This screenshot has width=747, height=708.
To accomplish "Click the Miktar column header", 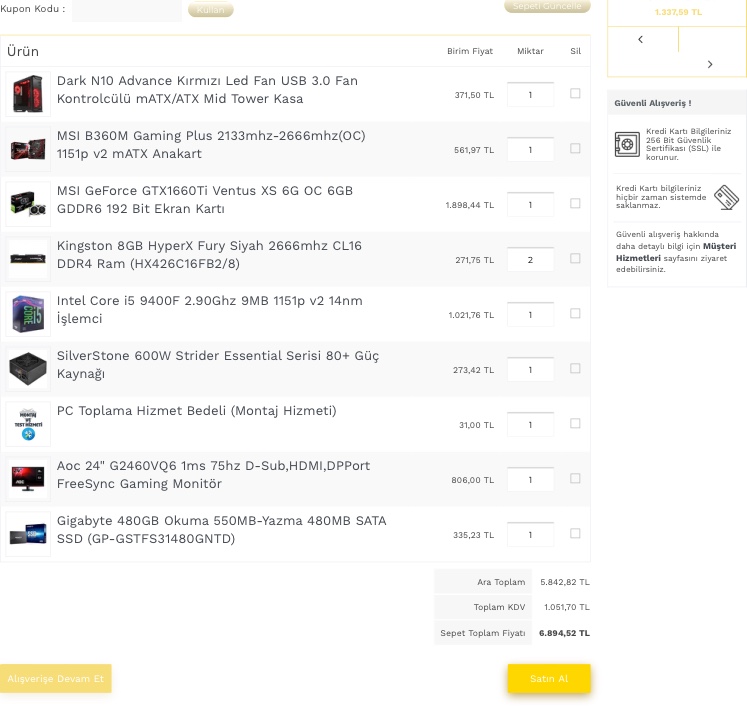I will 530,51.
